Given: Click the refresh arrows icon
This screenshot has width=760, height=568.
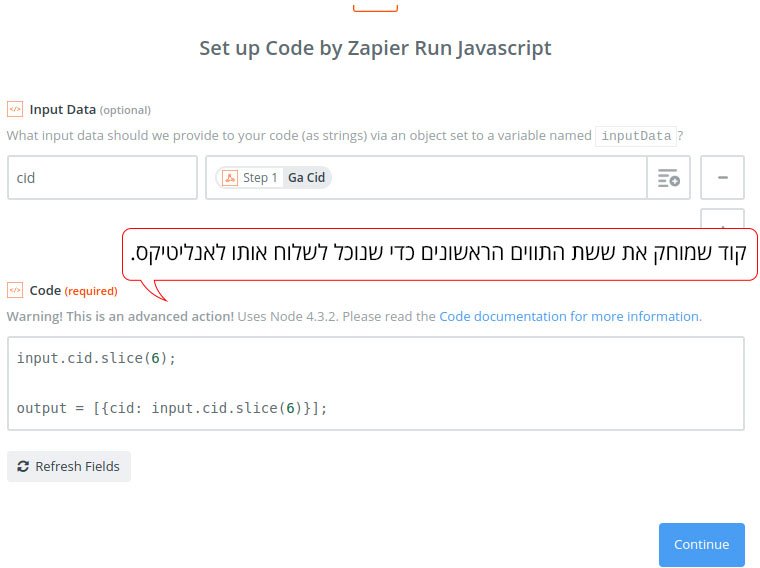Looking at the screenshot, I should point(23,466).
